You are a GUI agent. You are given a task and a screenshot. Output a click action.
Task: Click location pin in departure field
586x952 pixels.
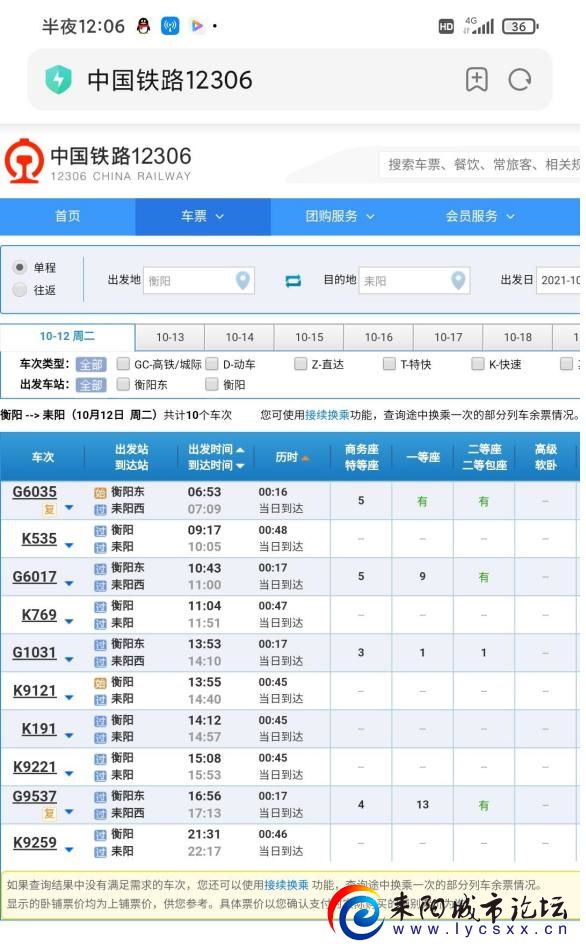pyautogui.click(x=243, y=280)
